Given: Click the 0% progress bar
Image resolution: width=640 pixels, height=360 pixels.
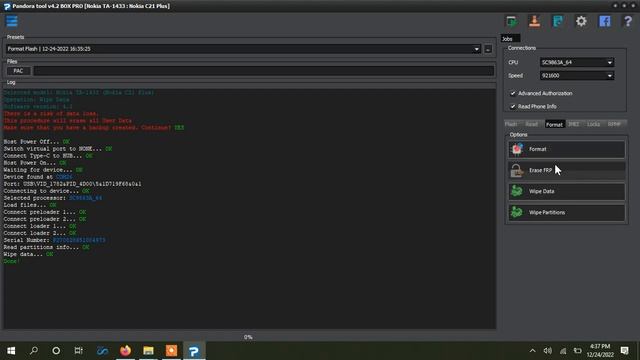Looking at the screenshot, I should [x=248, y=337].
